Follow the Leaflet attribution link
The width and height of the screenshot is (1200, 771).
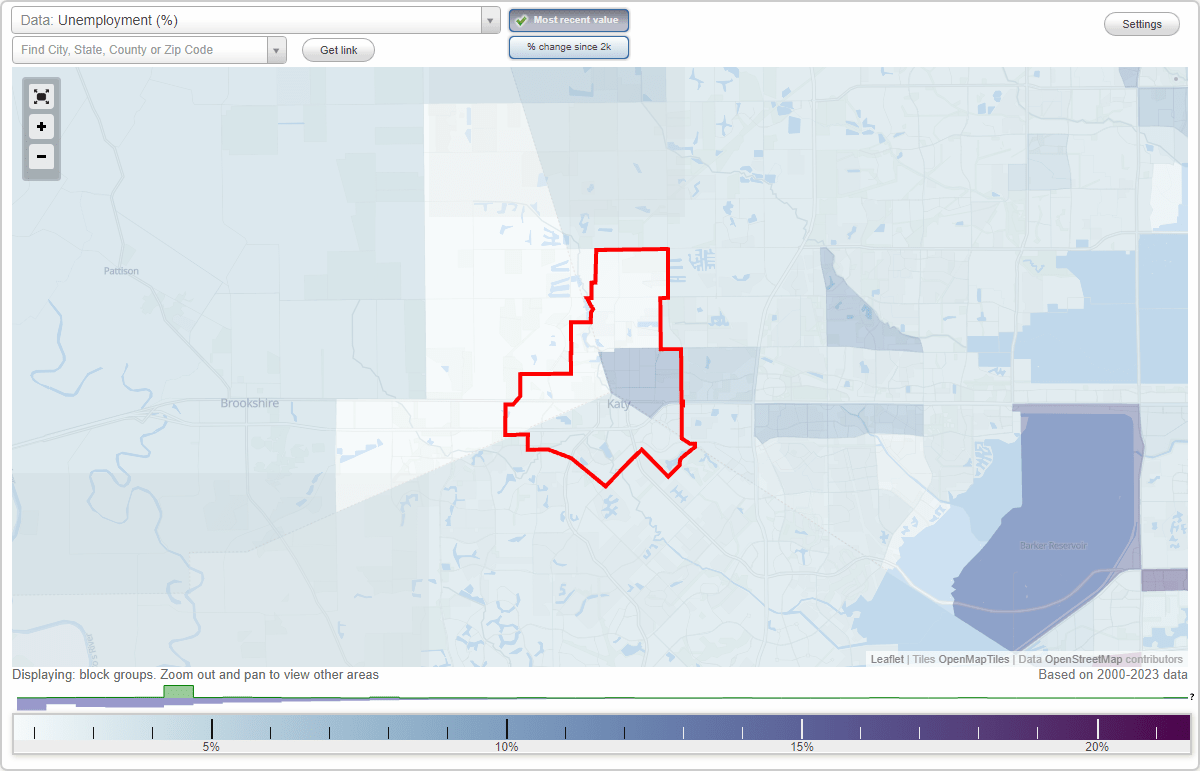886,660
